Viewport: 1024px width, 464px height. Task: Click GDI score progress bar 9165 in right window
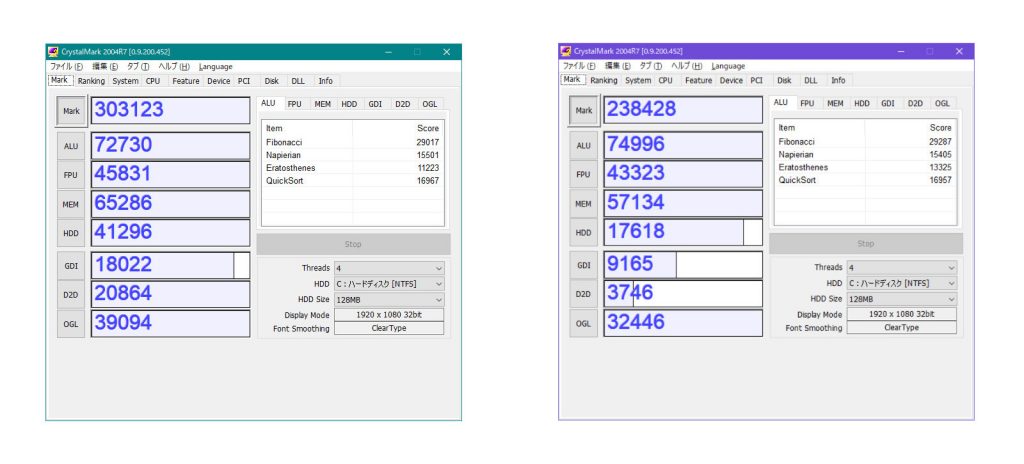pyautogui.click(x=683, y=265)
